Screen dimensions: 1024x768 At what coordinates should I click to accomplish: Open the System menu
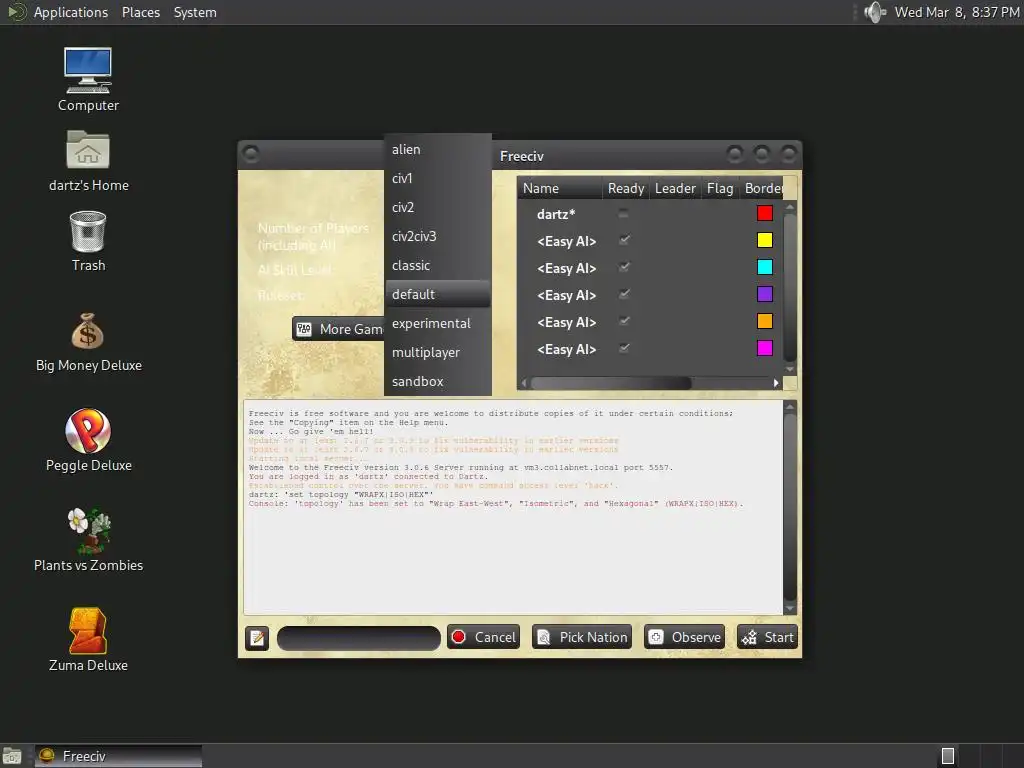click(x=195, y=12)
